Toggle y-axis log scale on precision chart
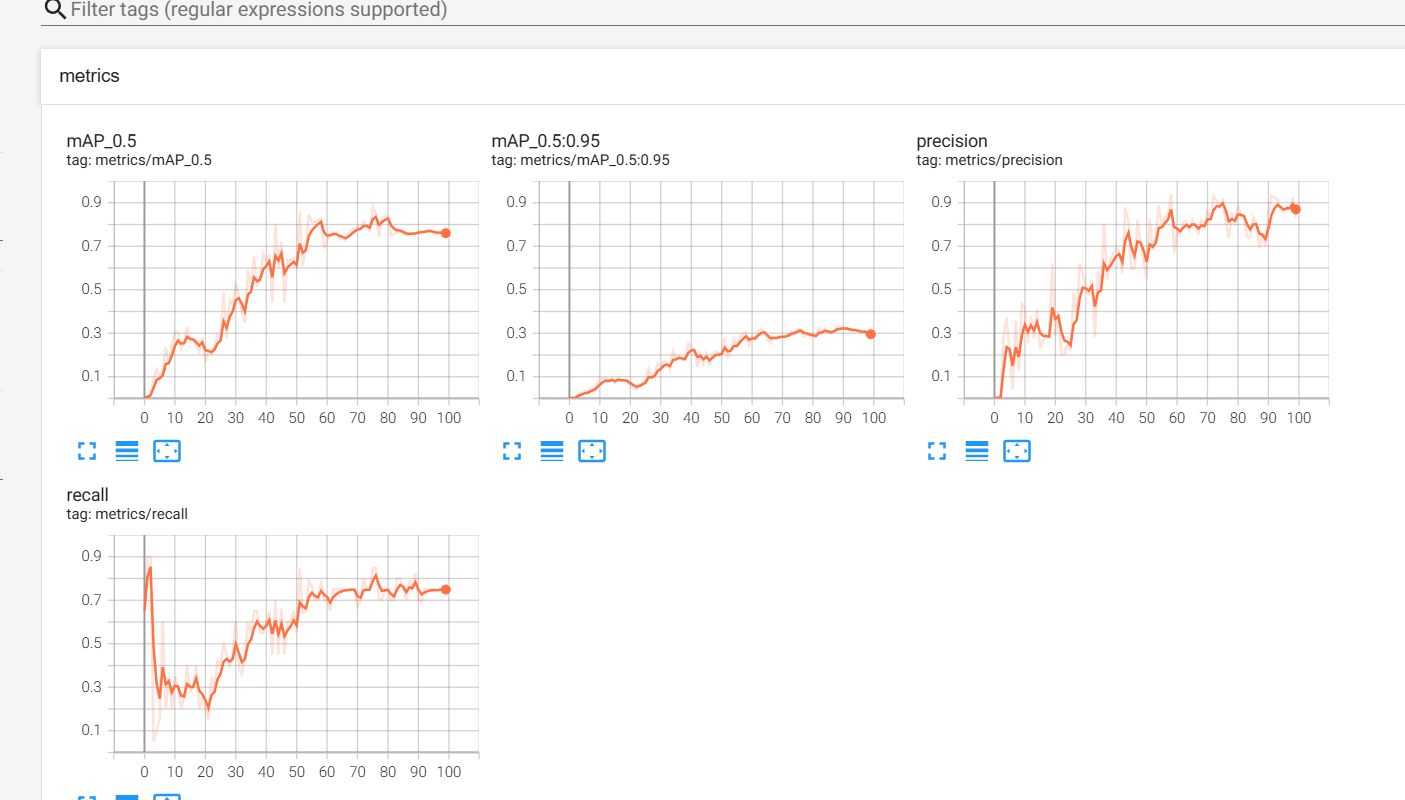This screenshot has height=800, width=1405. 977,451
